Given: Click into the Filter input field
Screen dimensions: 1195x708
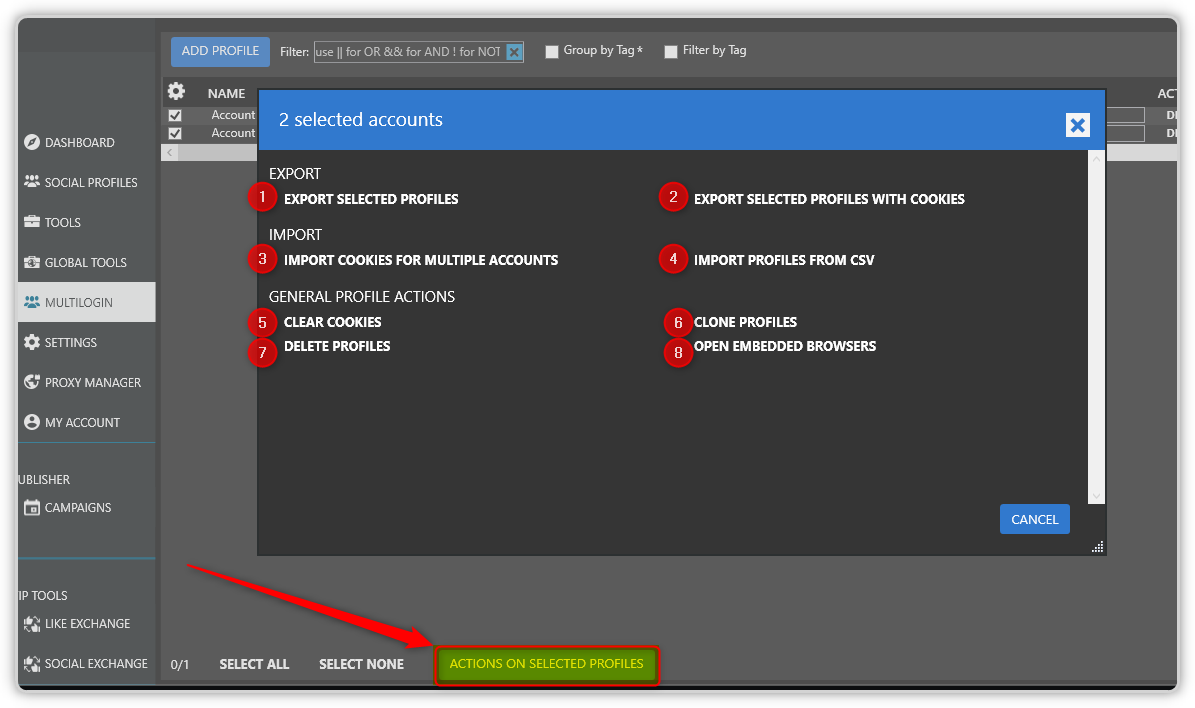Looking at the screenshot, I should 410,51.
